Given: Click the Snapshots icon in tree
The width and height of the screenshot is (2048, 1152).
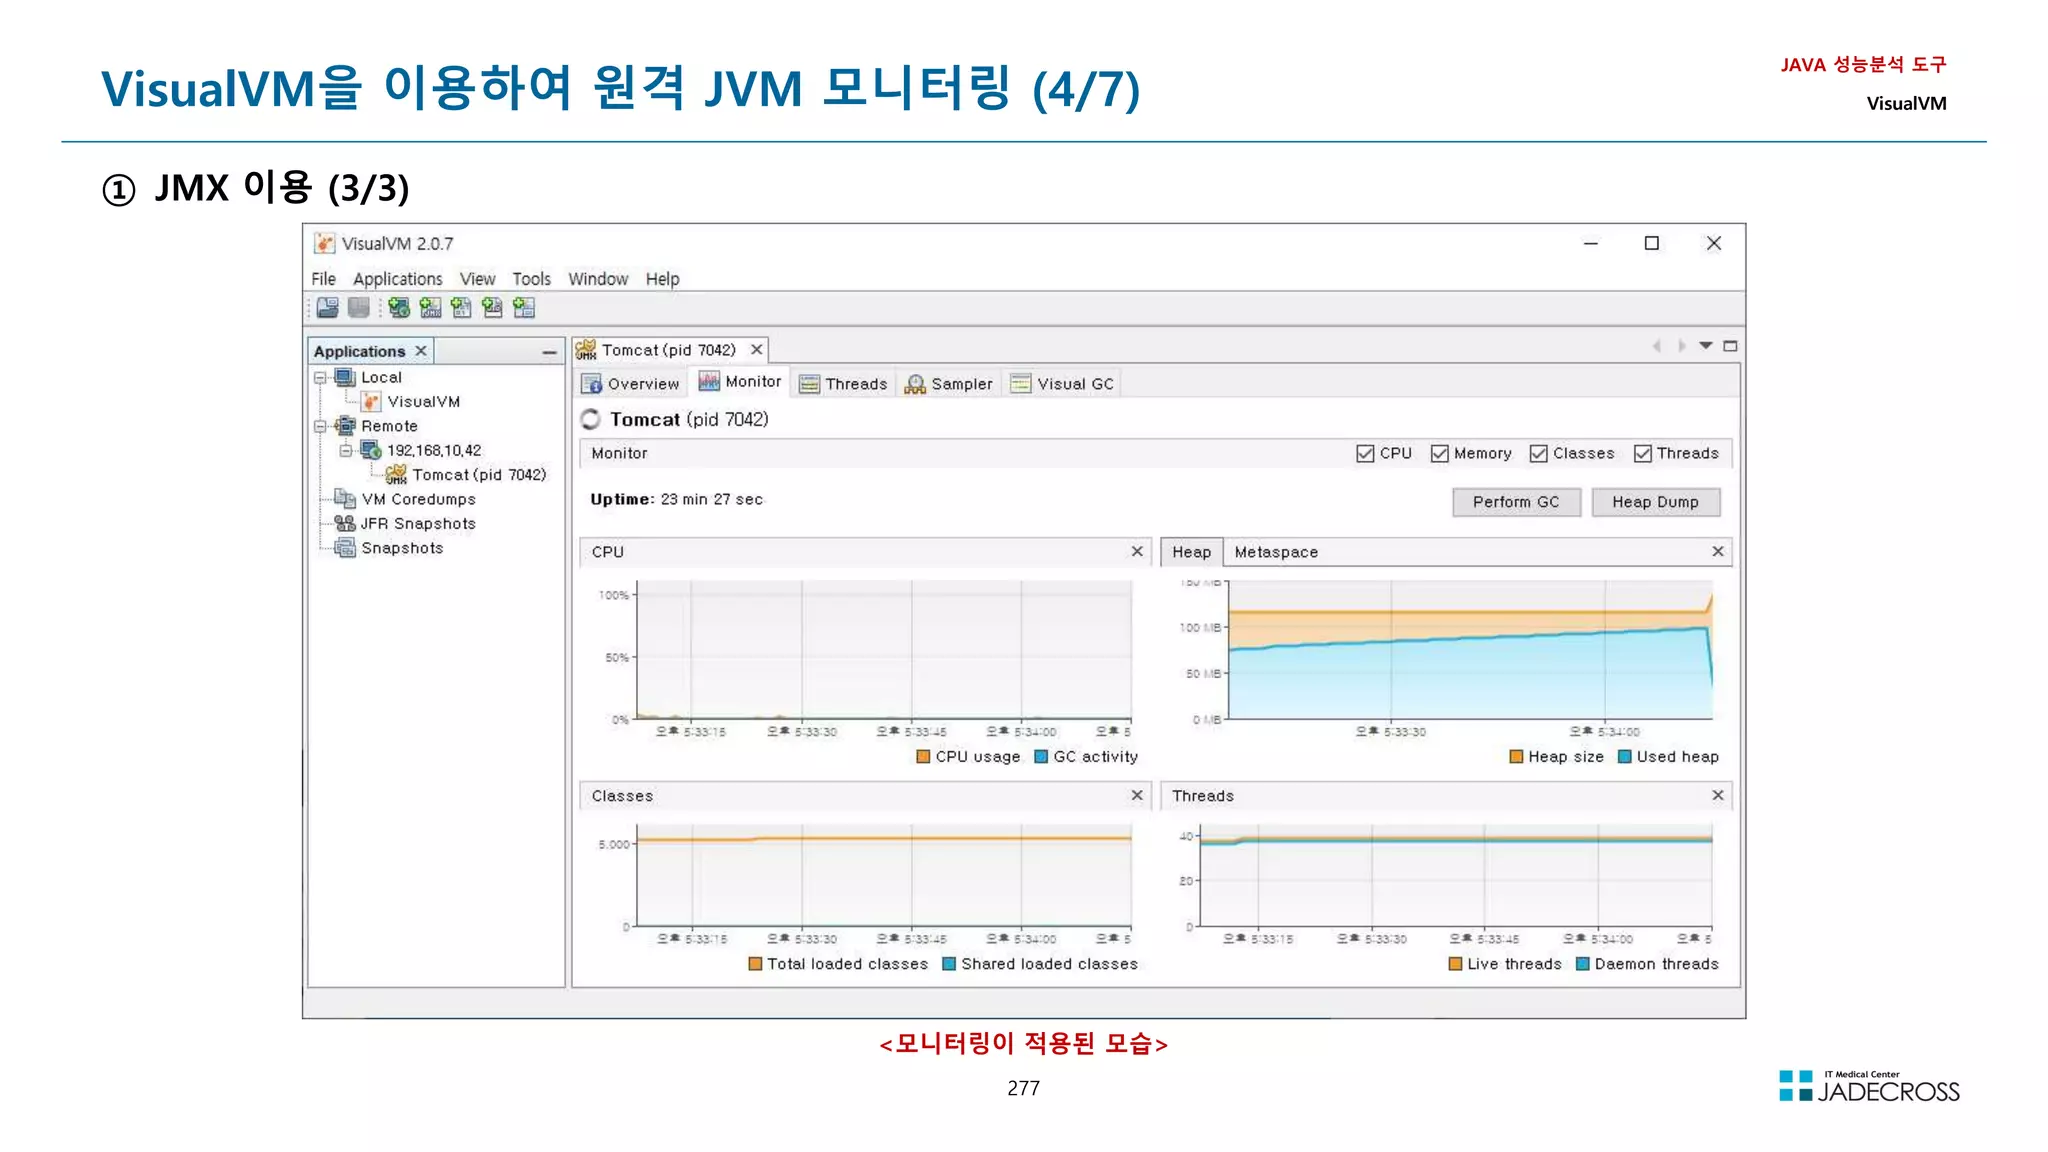Looking at the screenshot, I should pyautogui.click(x=345, y=548).
